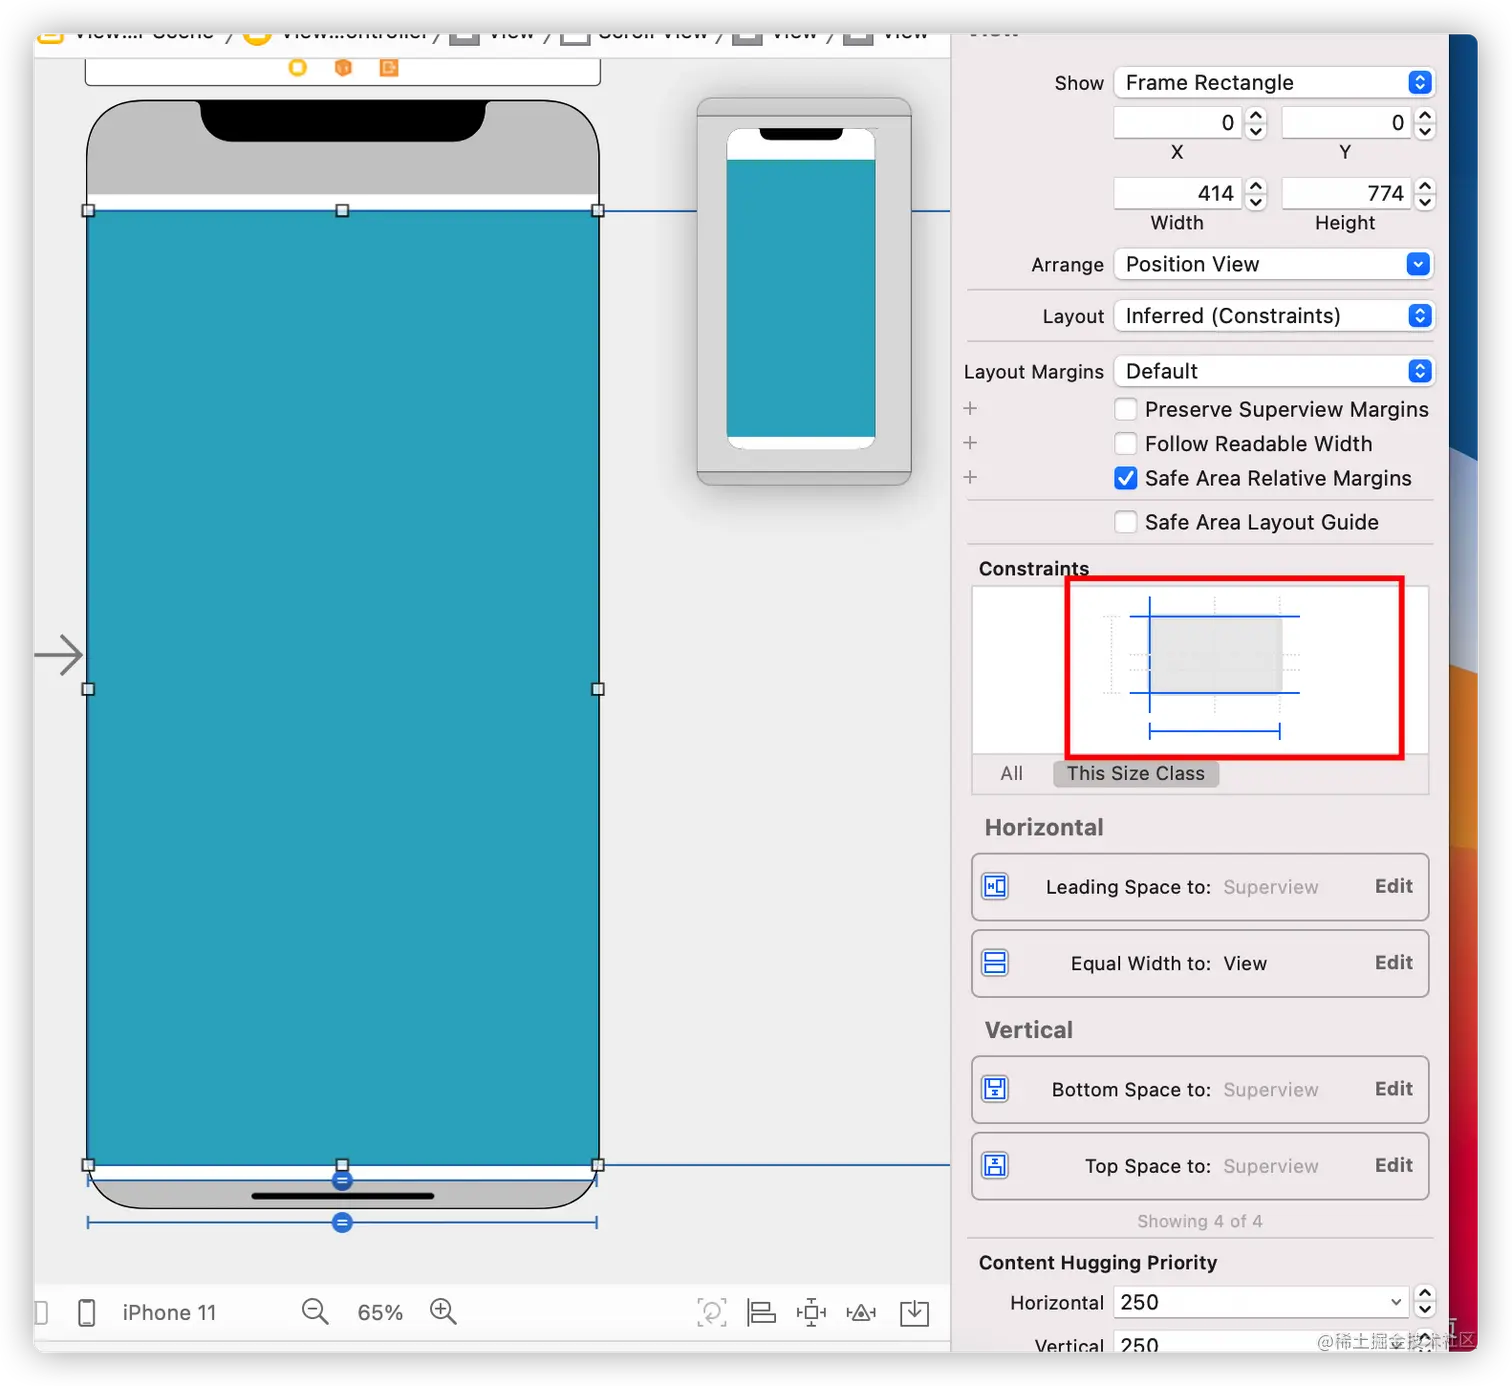Click the Embed In icon
This screenshot has width=1512, height=1386.
[914, 1312]
